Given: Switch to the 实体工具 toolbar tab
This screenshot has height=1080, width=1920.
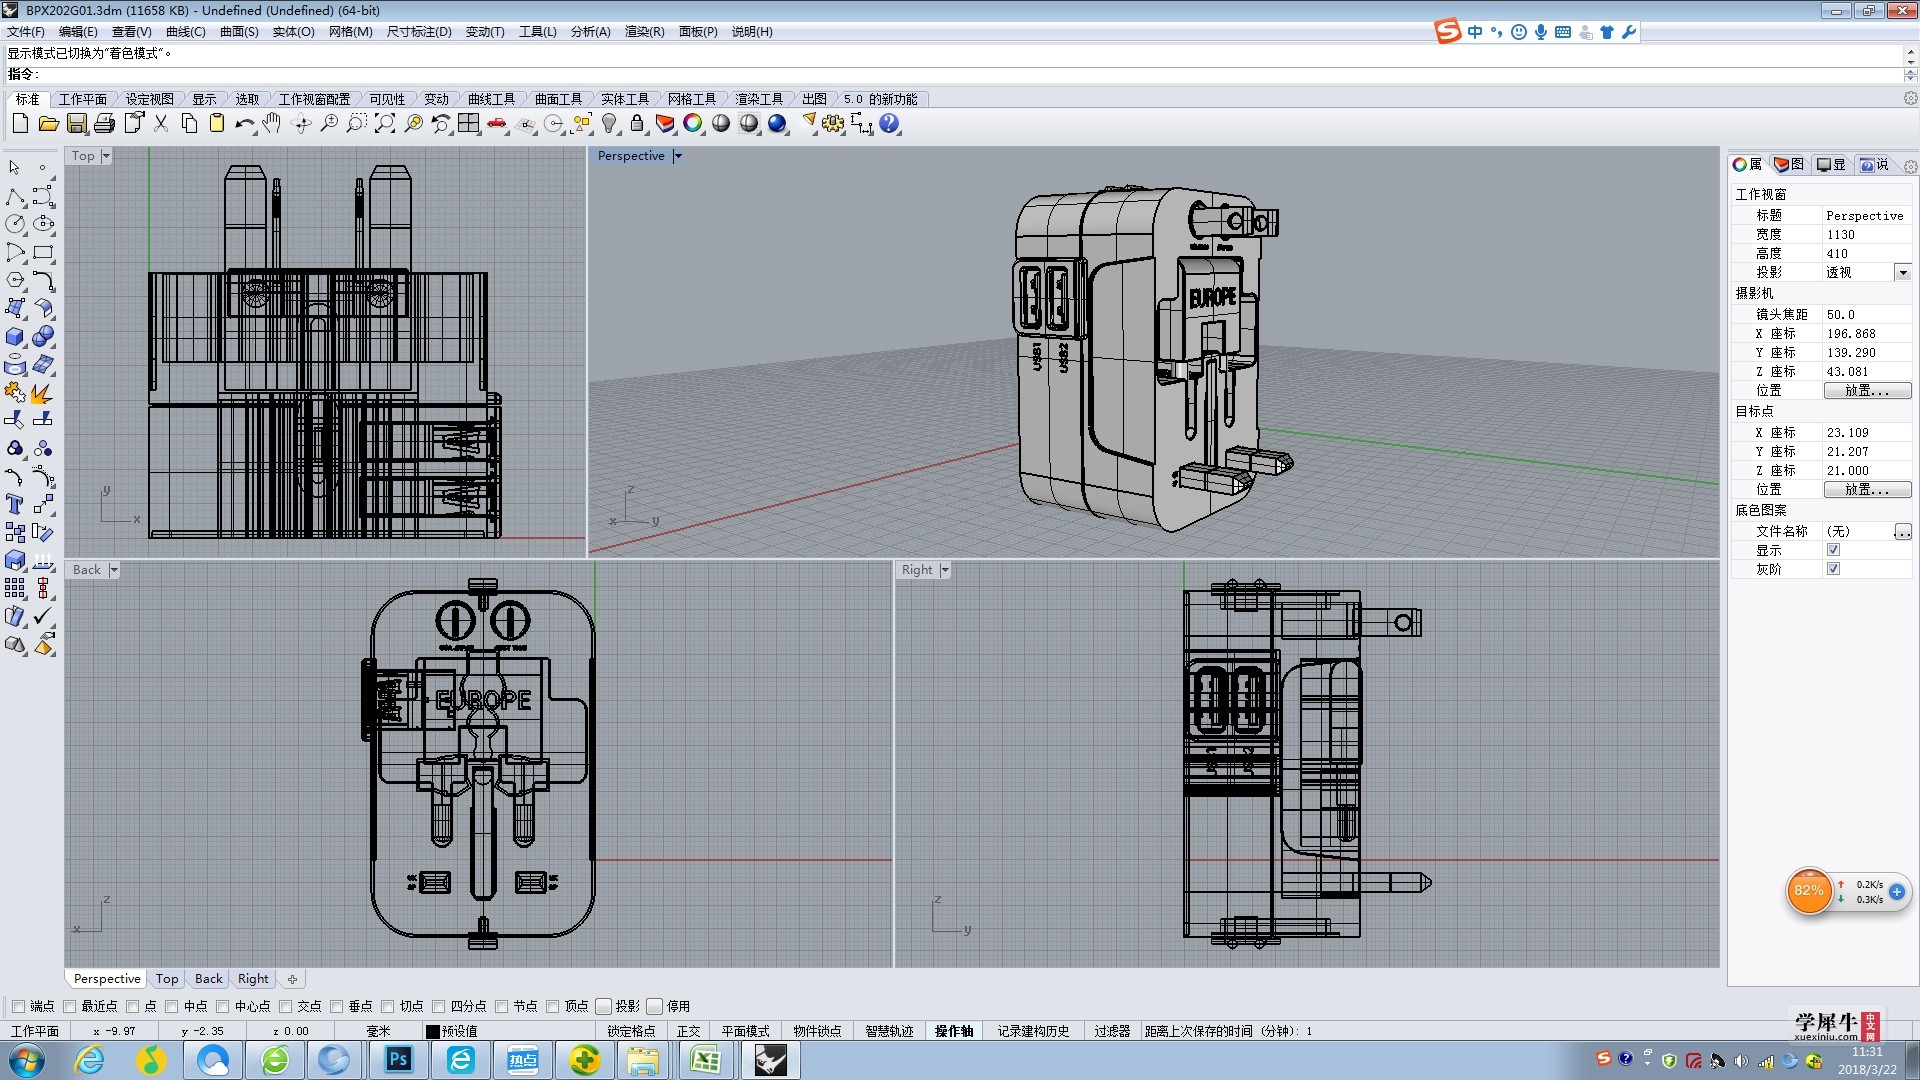Looking at the screenshot, I should point(625,99).
